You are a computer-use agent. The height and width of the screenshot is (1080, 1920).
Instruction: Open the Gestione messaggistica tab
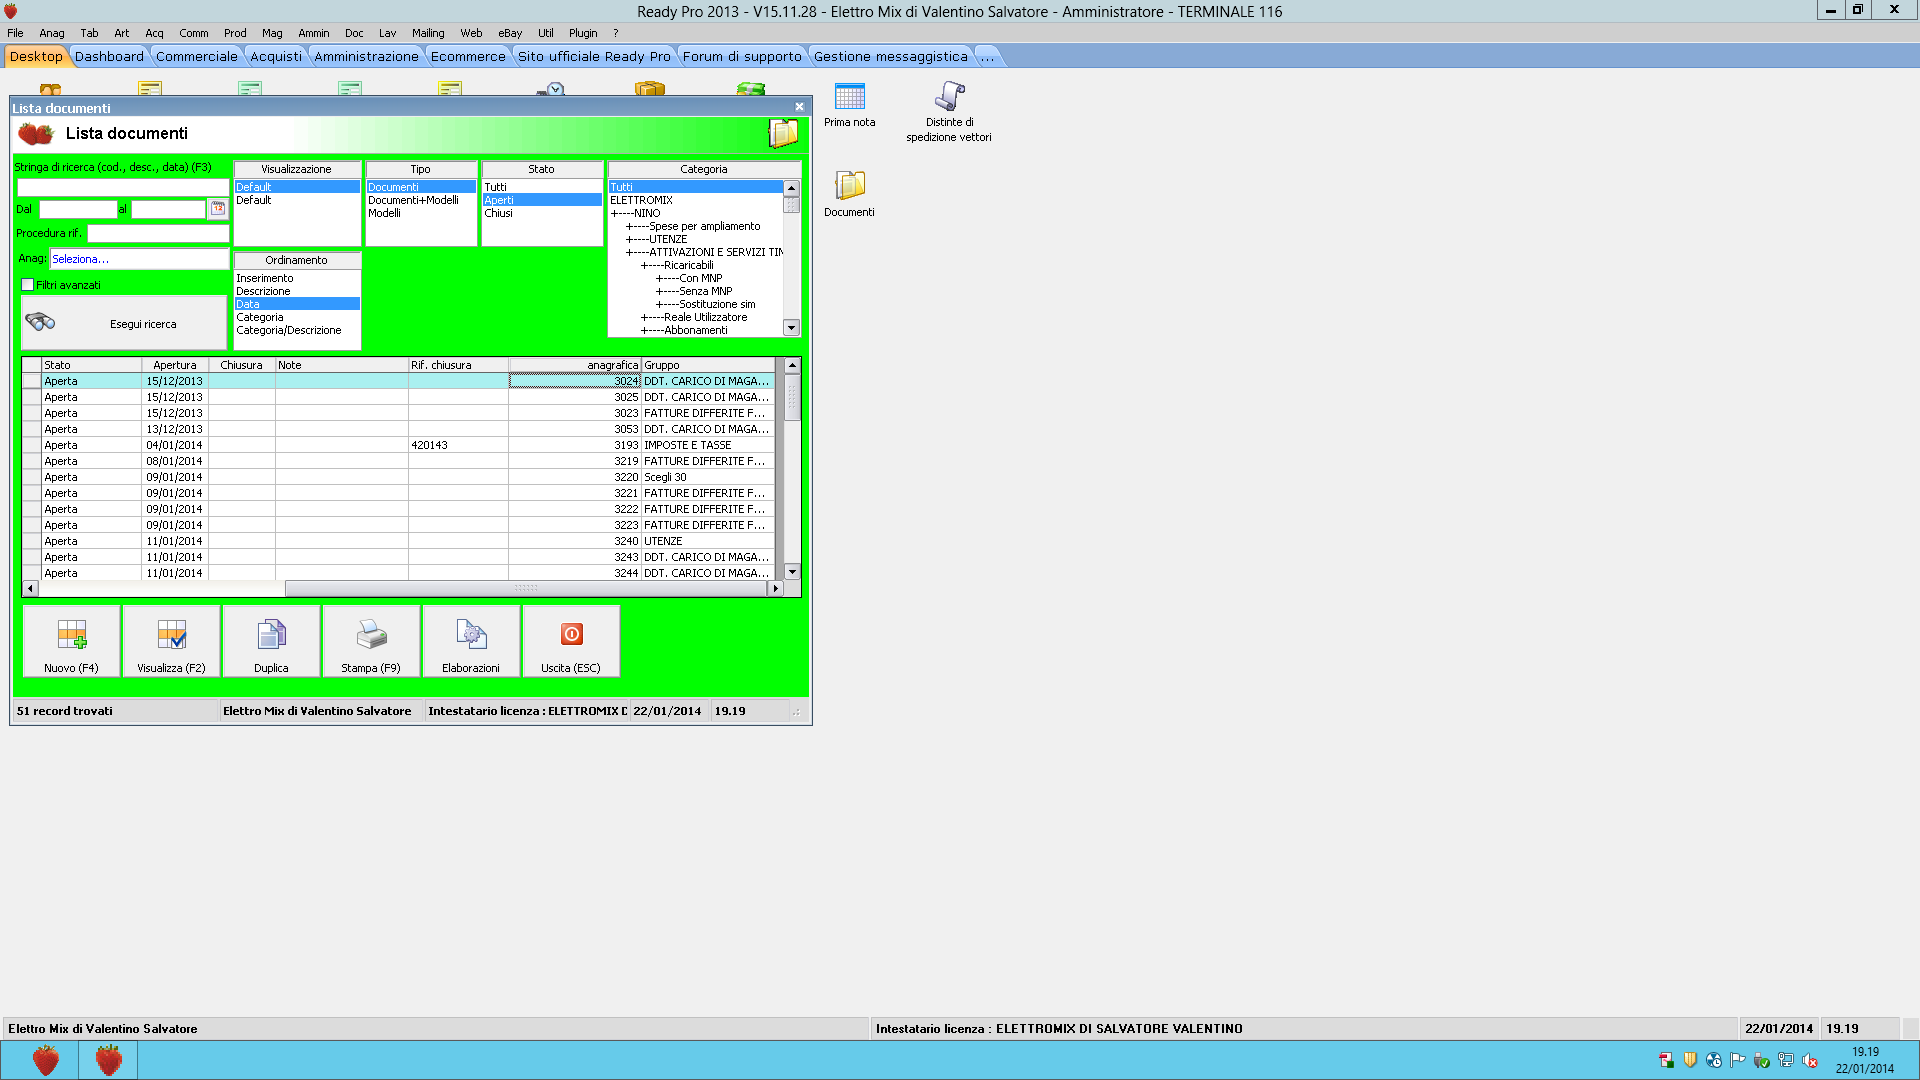[x=891, y=57]
